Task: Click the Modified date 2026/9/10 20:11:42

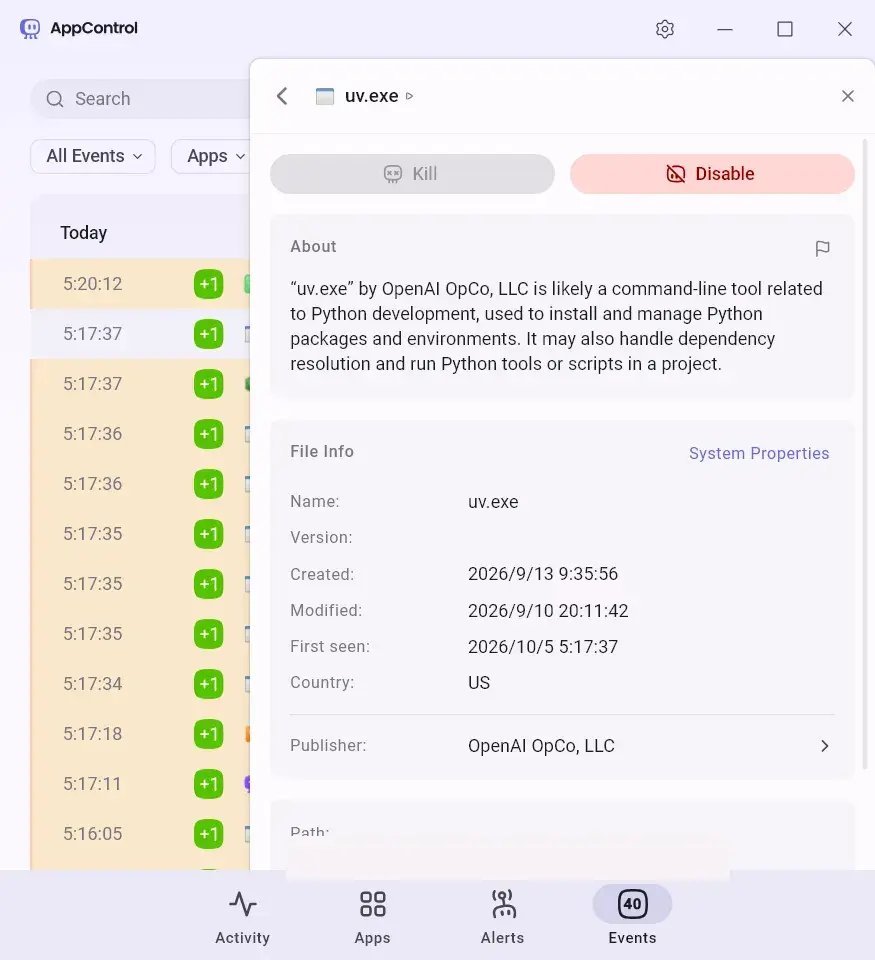Action: [548, 610]
